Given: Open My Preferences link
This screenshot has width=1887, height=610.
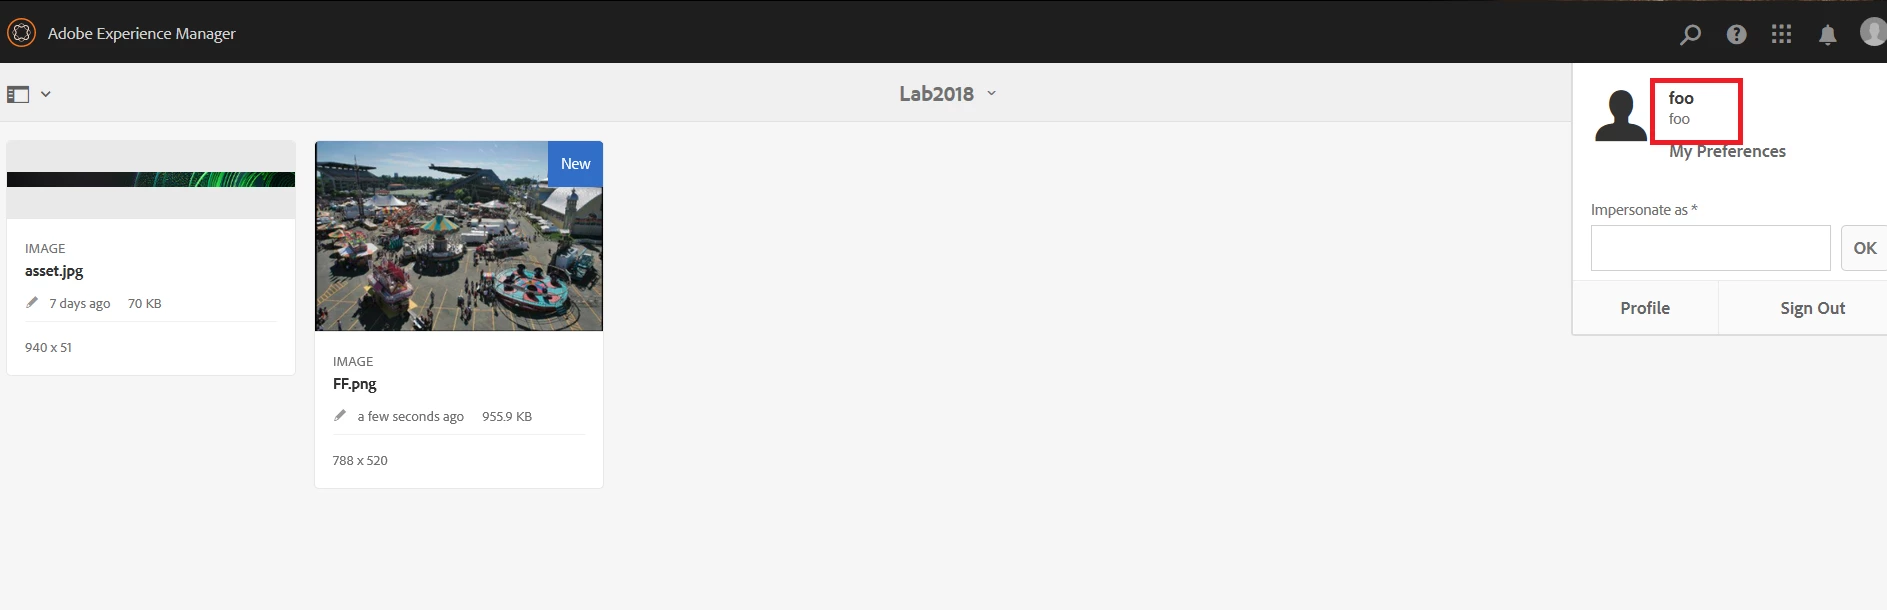Looking at the screenshot, I should point(1727,151).
